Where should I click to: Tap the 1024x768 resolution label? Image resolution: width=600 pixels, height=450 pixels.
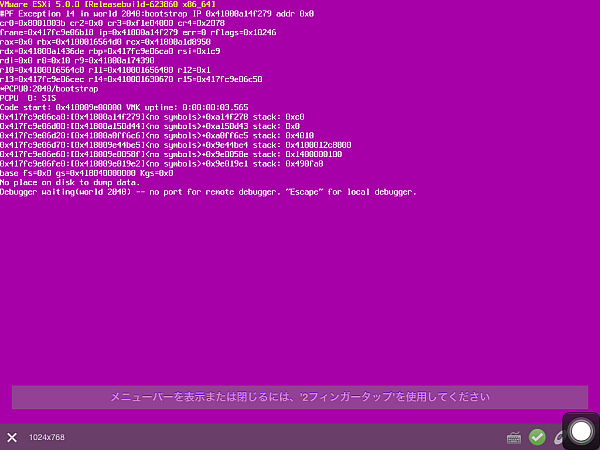click(47, 437)
